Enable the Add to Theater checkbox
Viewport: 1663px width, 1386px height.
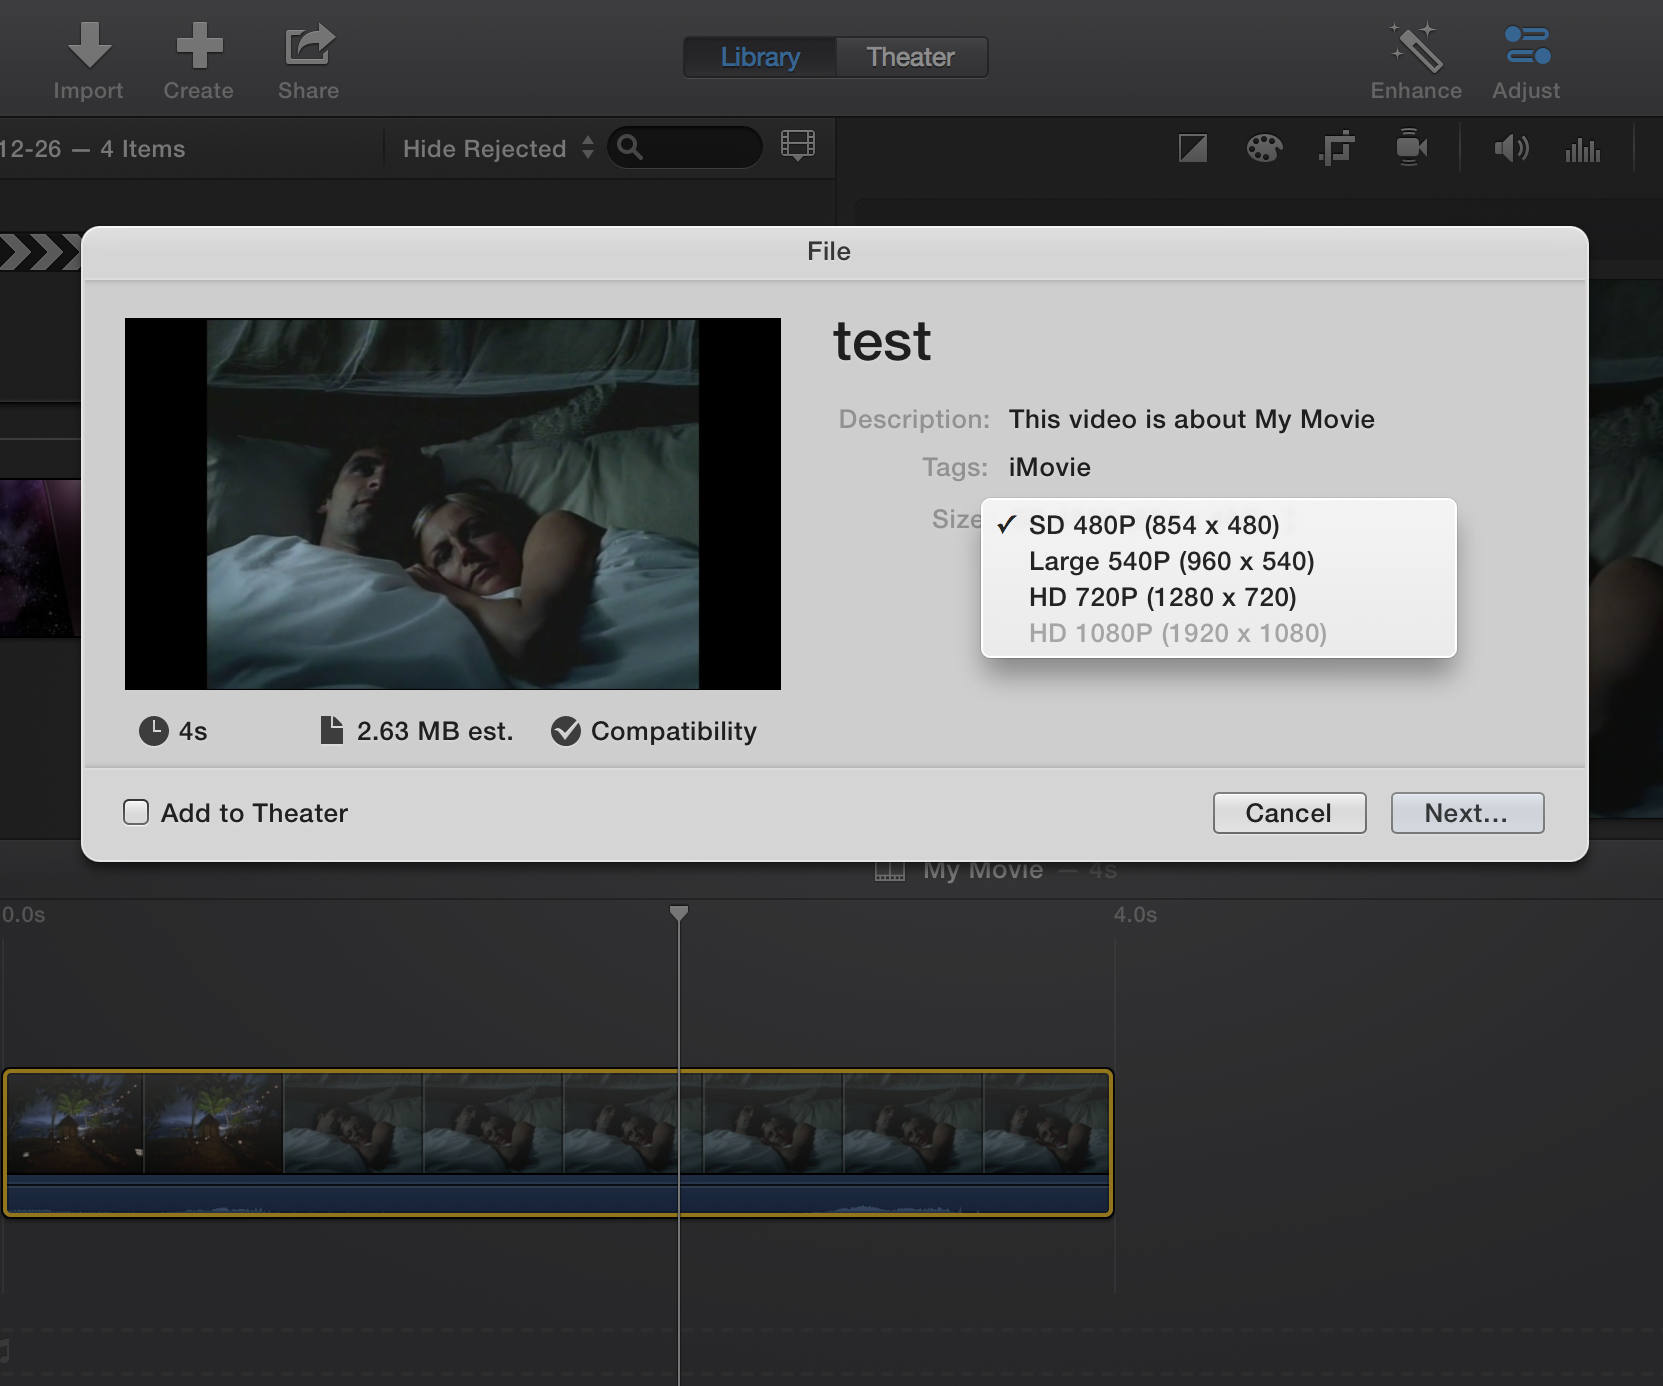136,812
